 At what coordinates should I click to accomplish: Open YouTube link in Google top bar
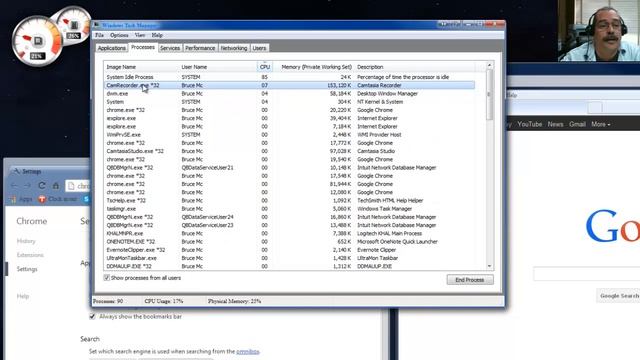pos(530,124)
